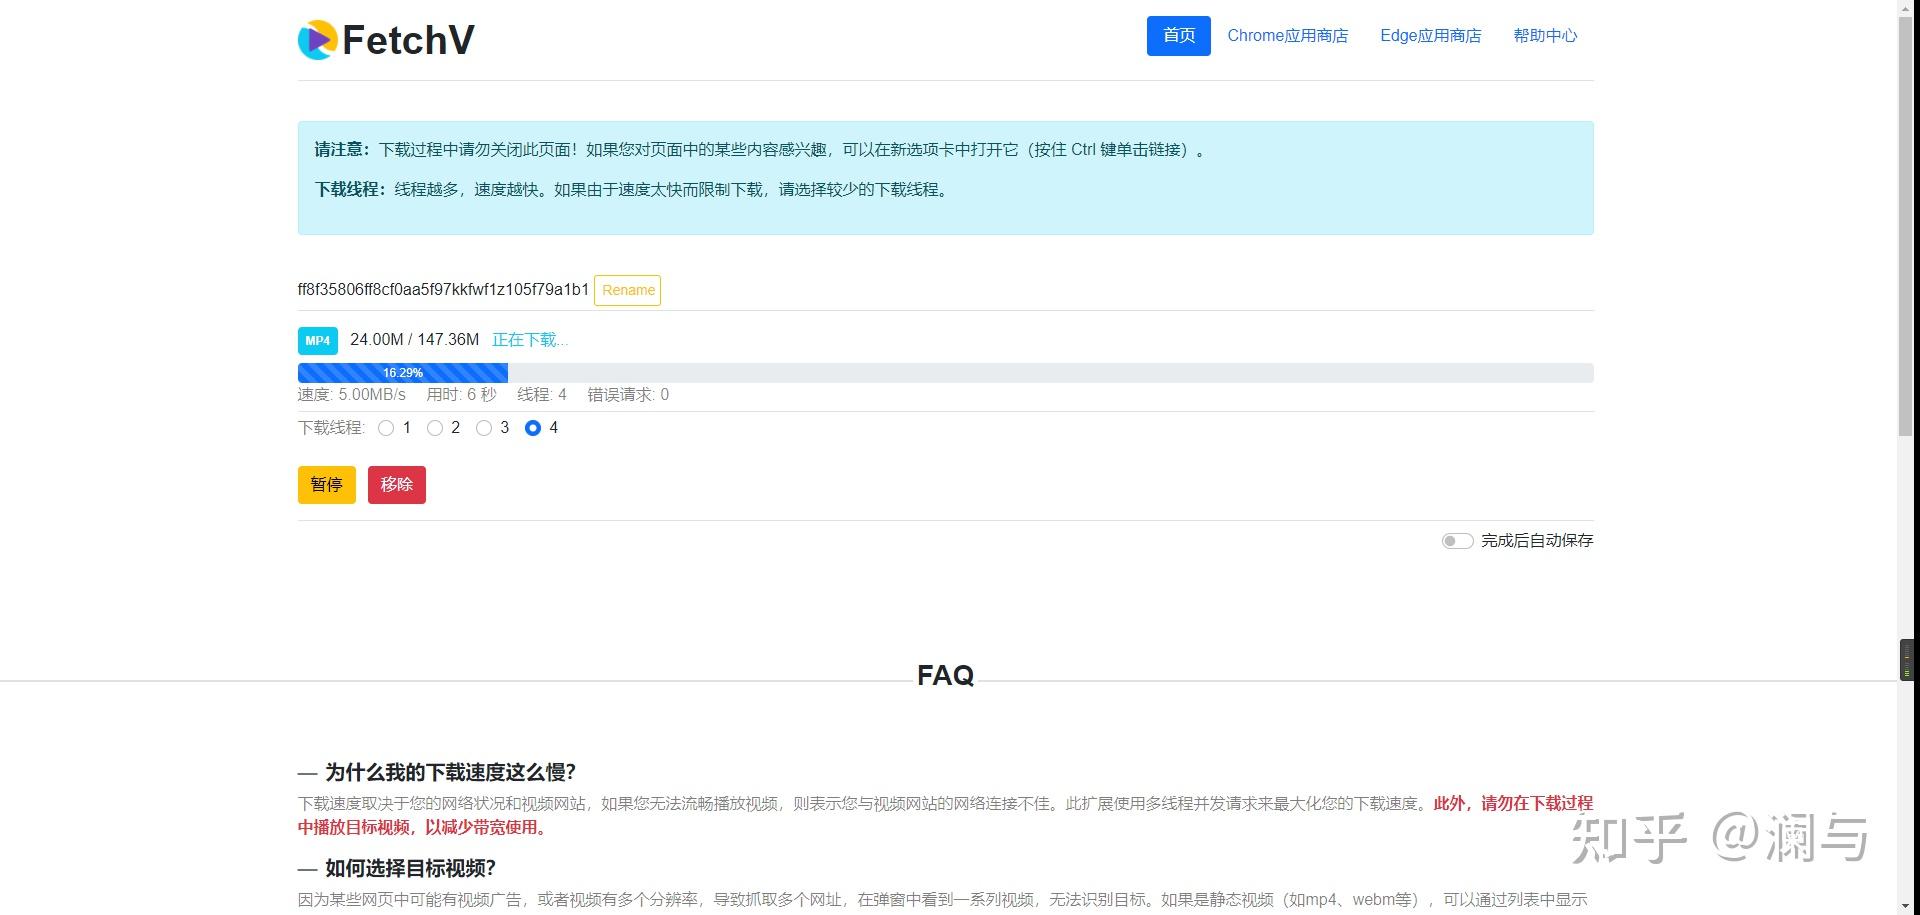Click the file name ff8f35806ff8cf0aa5f97kkfwf1z105f79a1b1
1920x915 pixels.
click(443, 290)
